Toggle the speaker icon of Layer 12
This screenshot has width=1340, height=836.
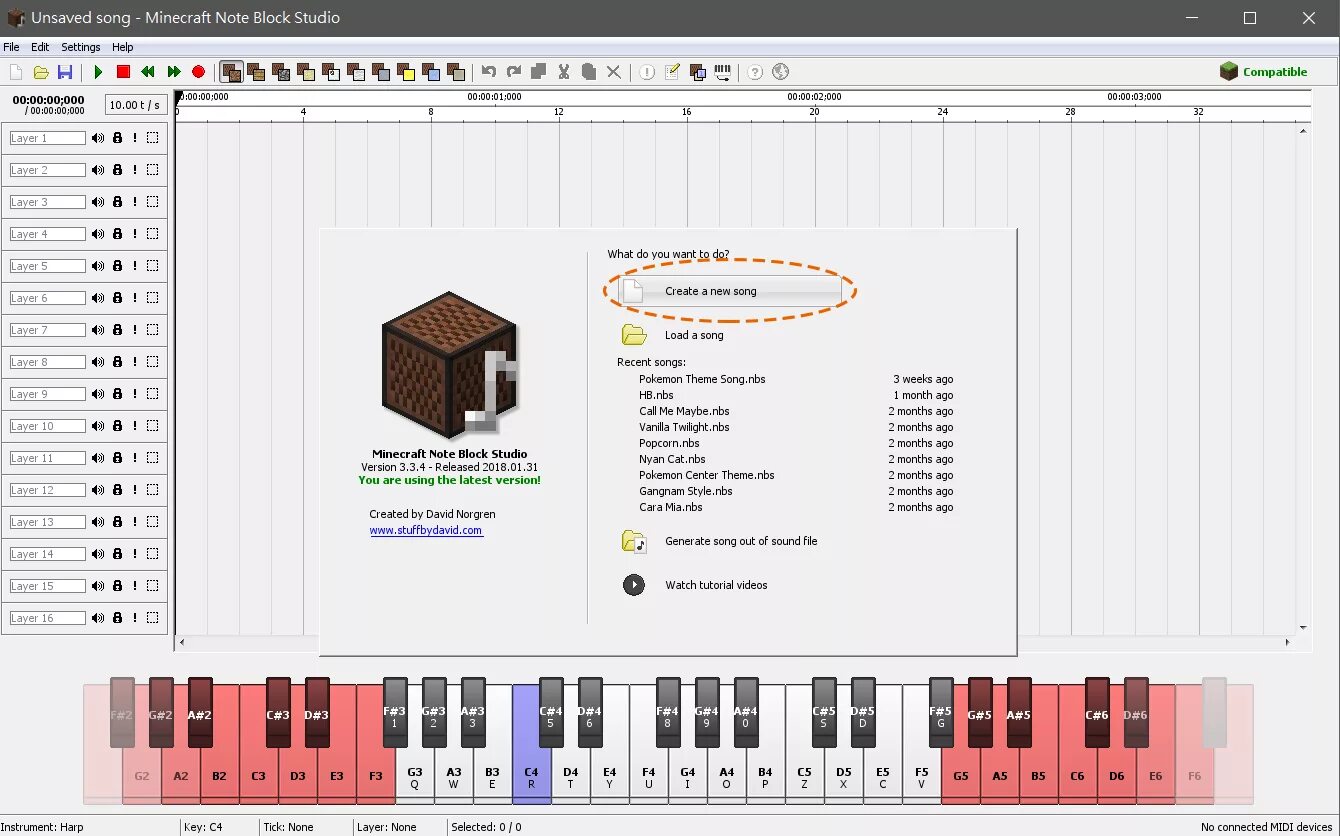98,490
